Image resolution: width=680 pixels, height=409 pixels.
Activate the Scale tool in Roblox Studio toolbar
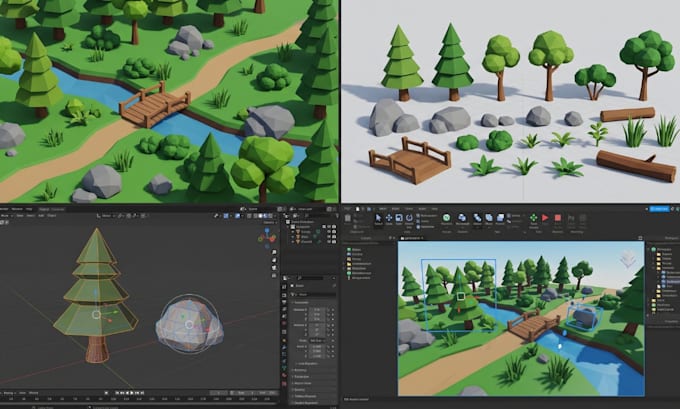[x=399, y=218]
